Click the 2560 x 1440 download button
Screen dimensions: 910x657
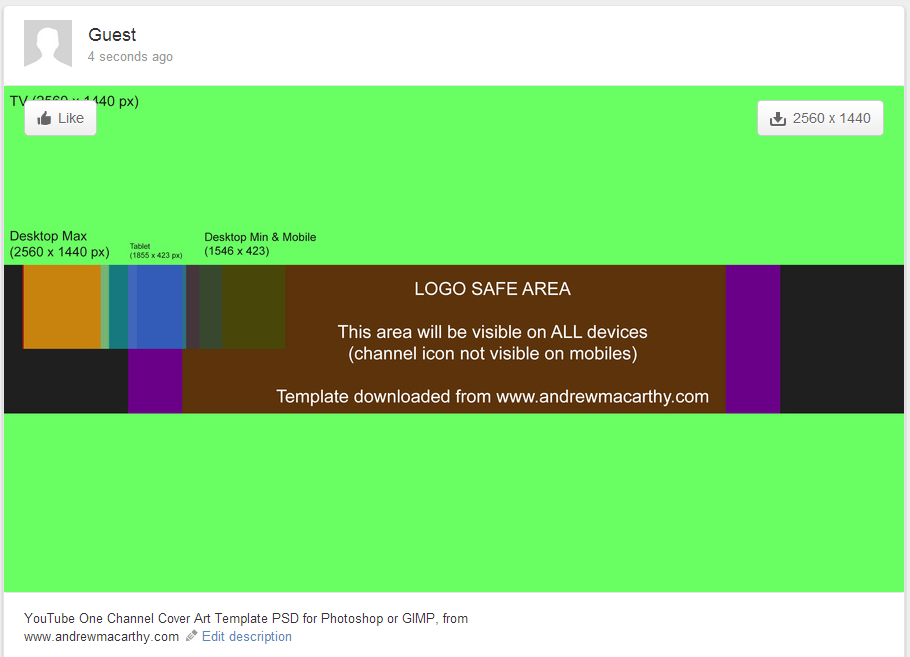click(820, 117)
